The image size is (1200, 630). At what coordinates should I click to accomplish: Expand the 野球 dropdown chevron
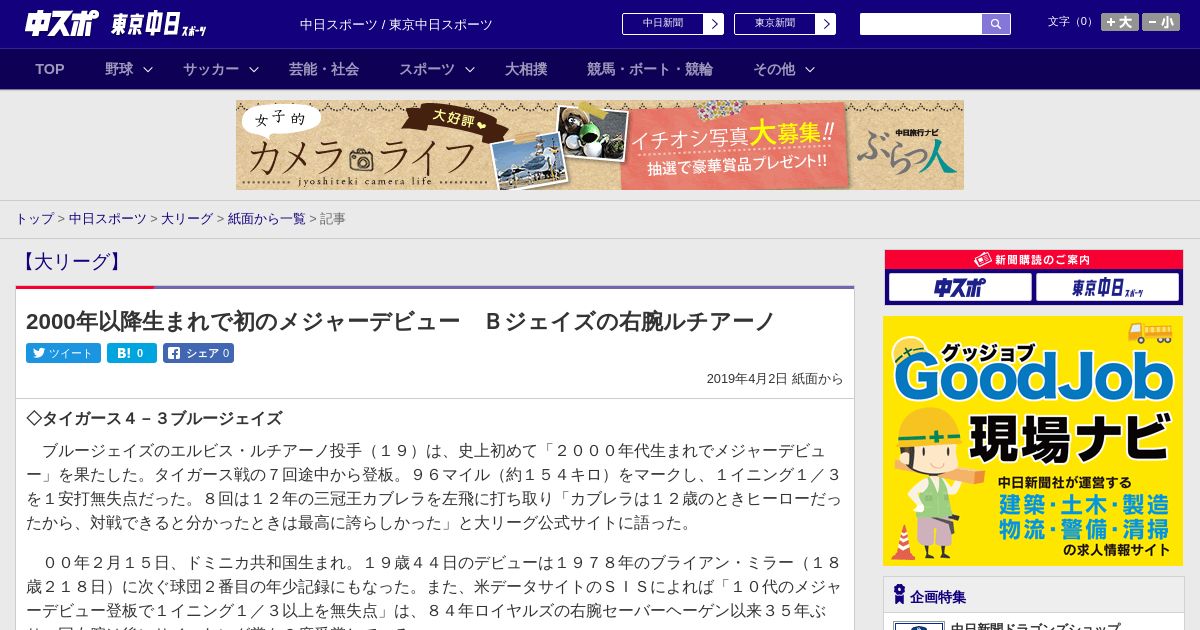click(x=148, y=69)
